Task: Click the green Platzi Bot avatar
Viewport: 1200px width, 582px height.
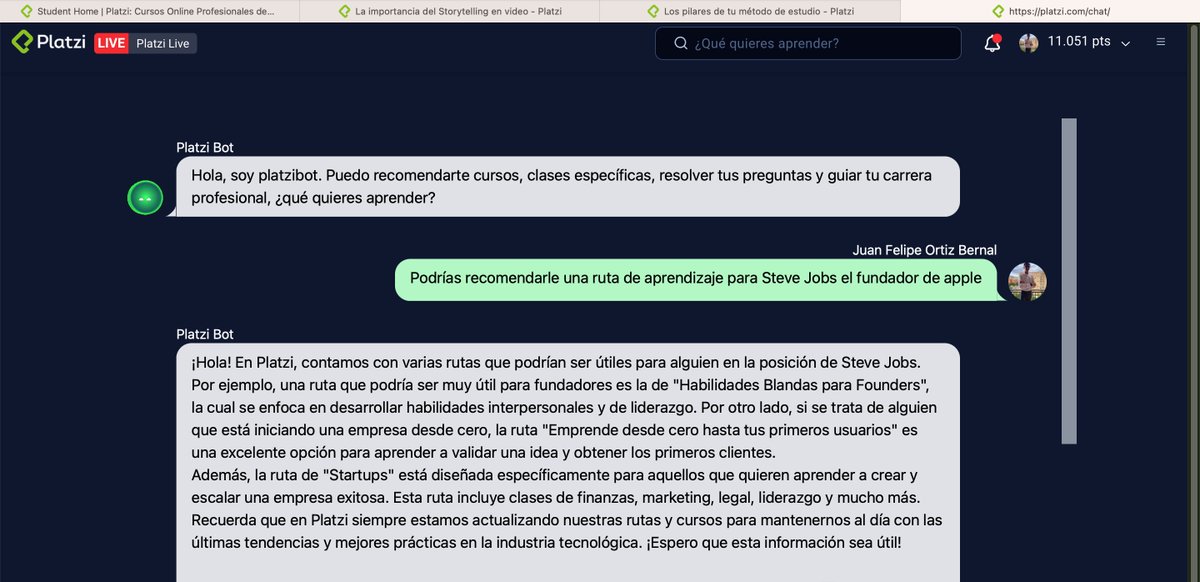Action: point(145,198)
